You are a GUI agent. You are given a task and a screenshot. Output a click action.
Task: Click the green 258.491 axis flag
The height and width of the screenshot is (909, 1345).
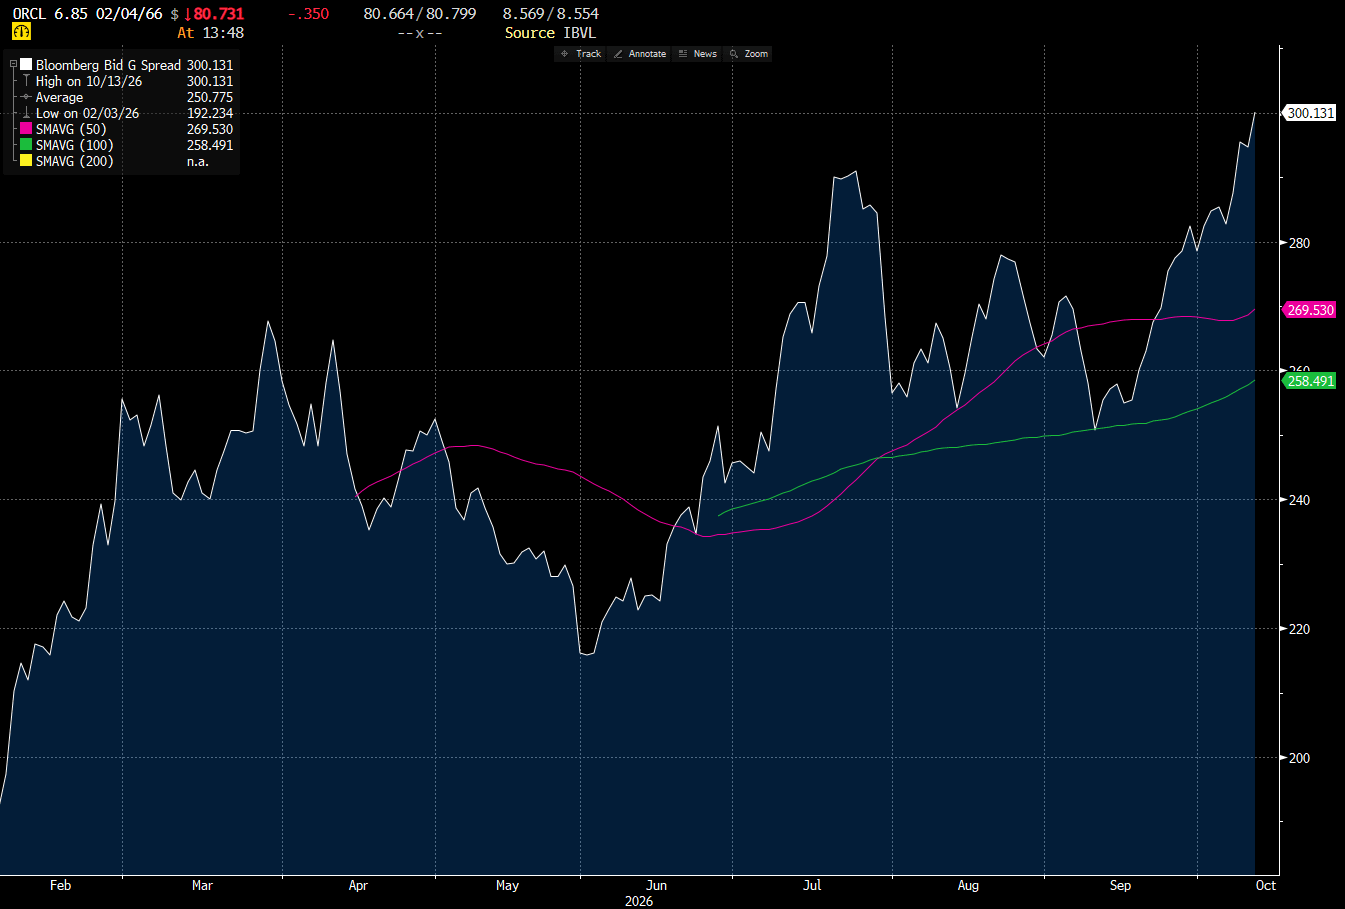click(1310, 381)
